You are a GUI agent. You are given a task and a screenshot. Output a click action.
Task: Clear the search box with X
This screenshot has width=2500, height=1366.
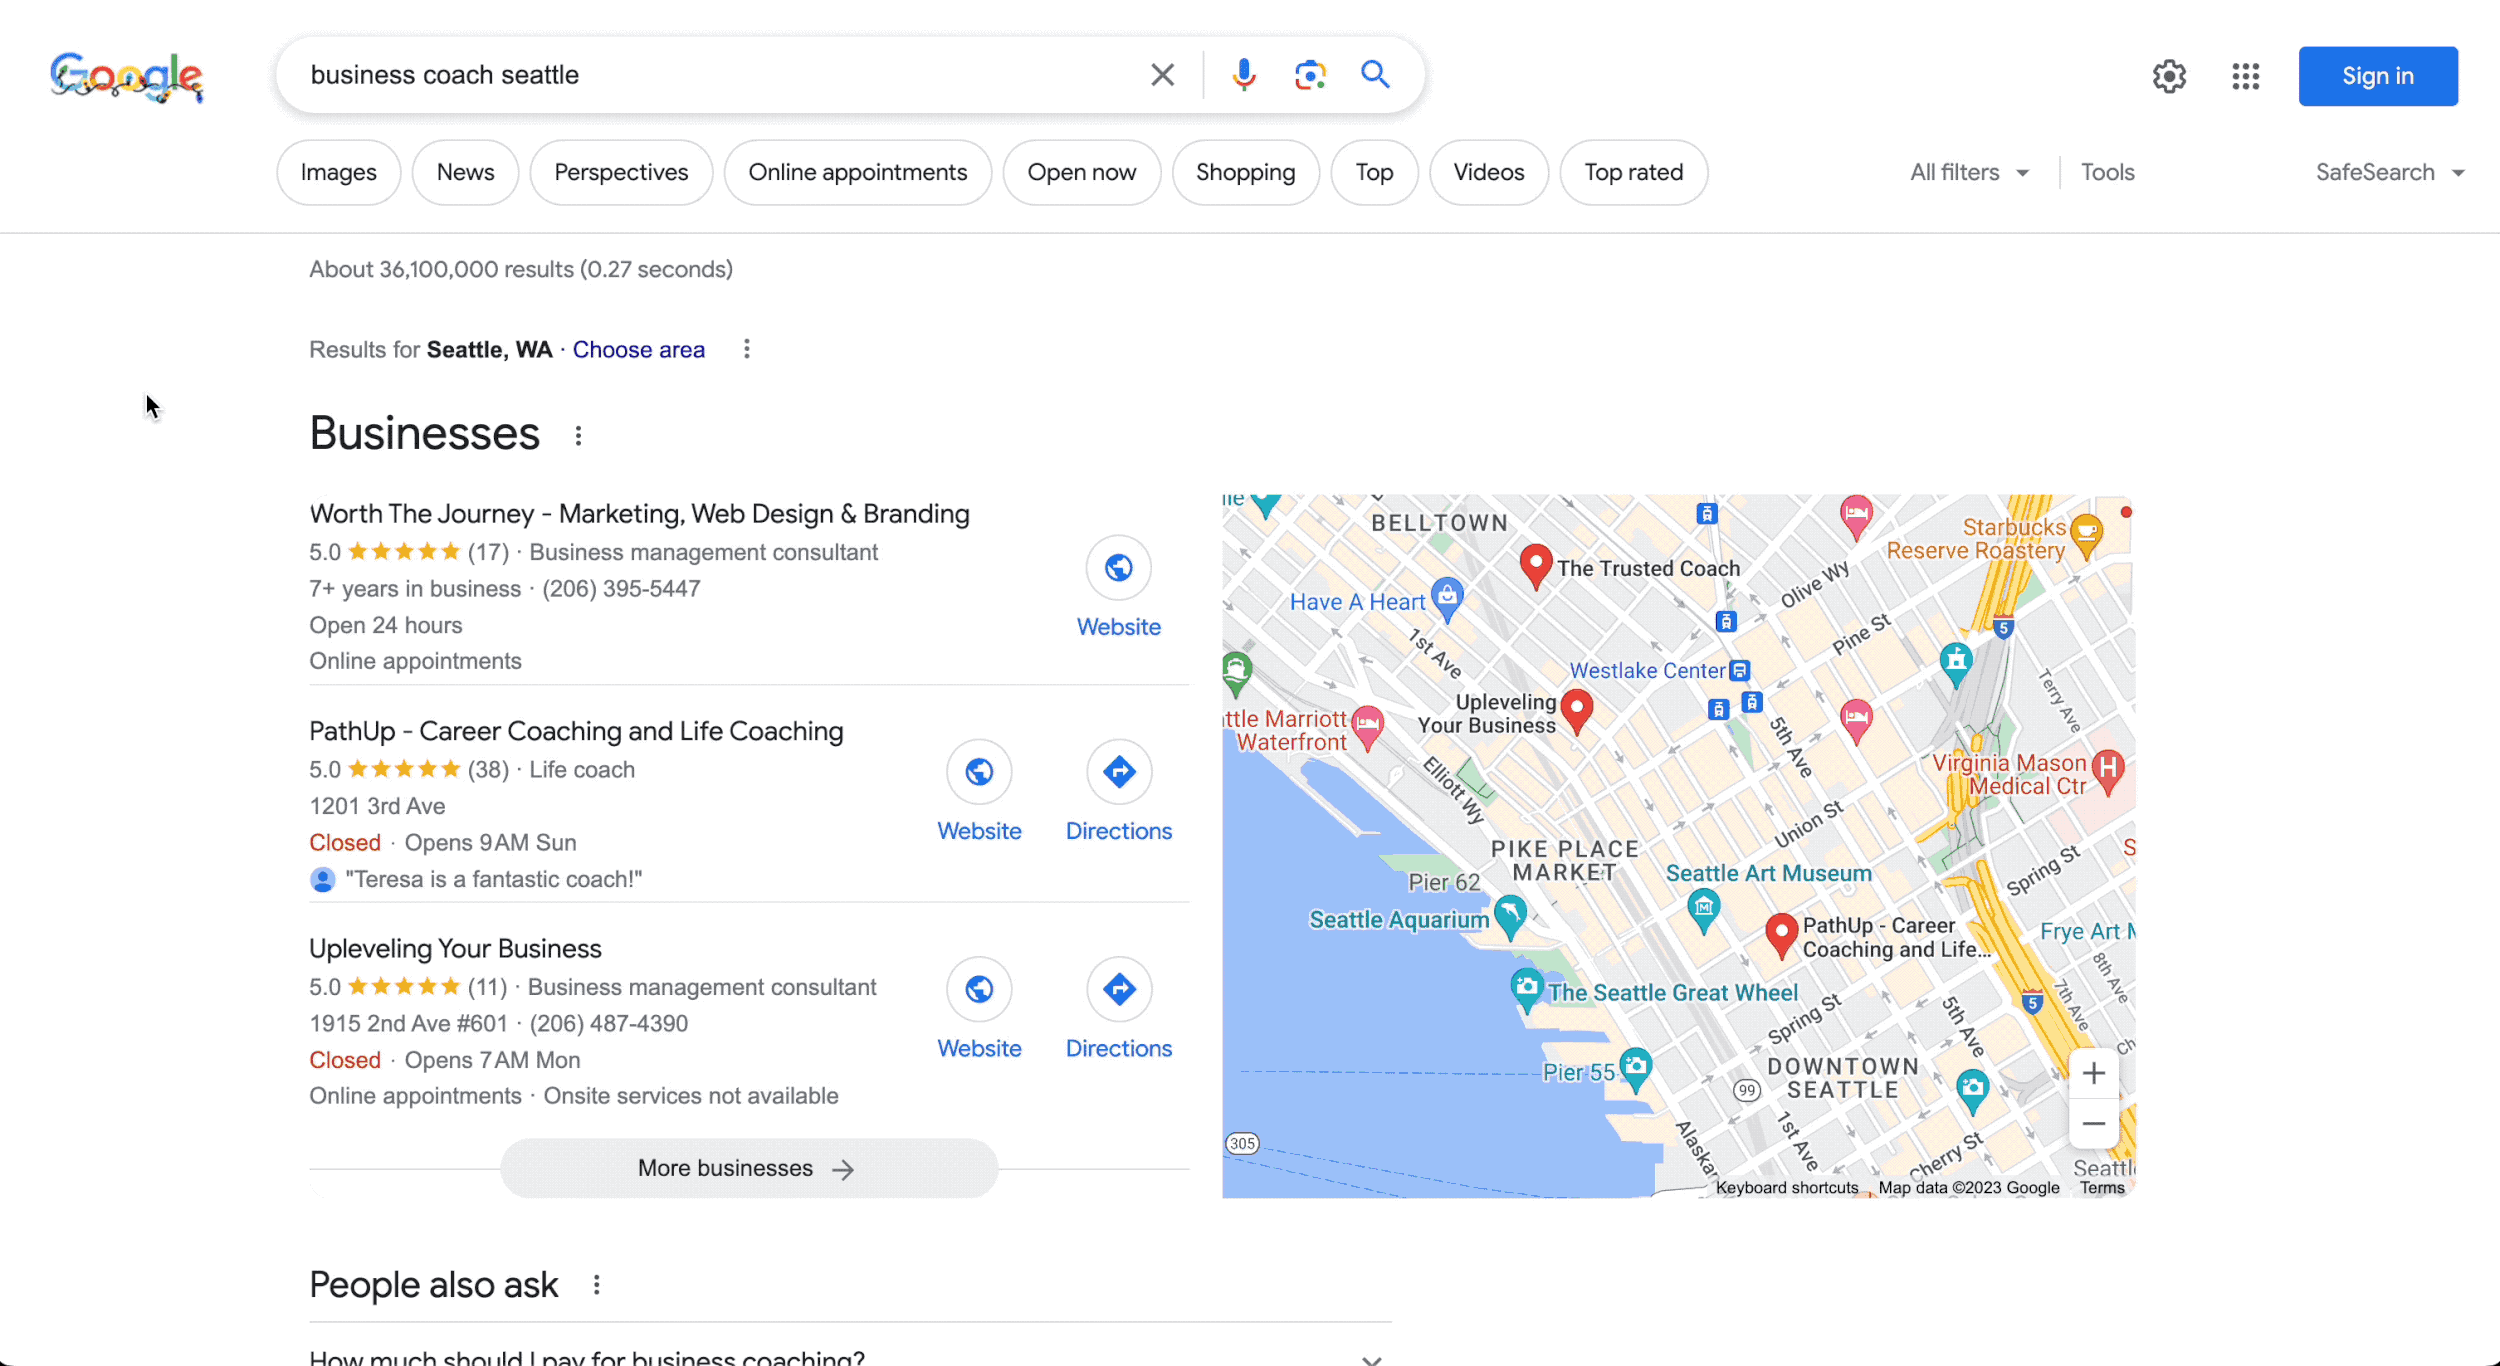(1162, 75)
